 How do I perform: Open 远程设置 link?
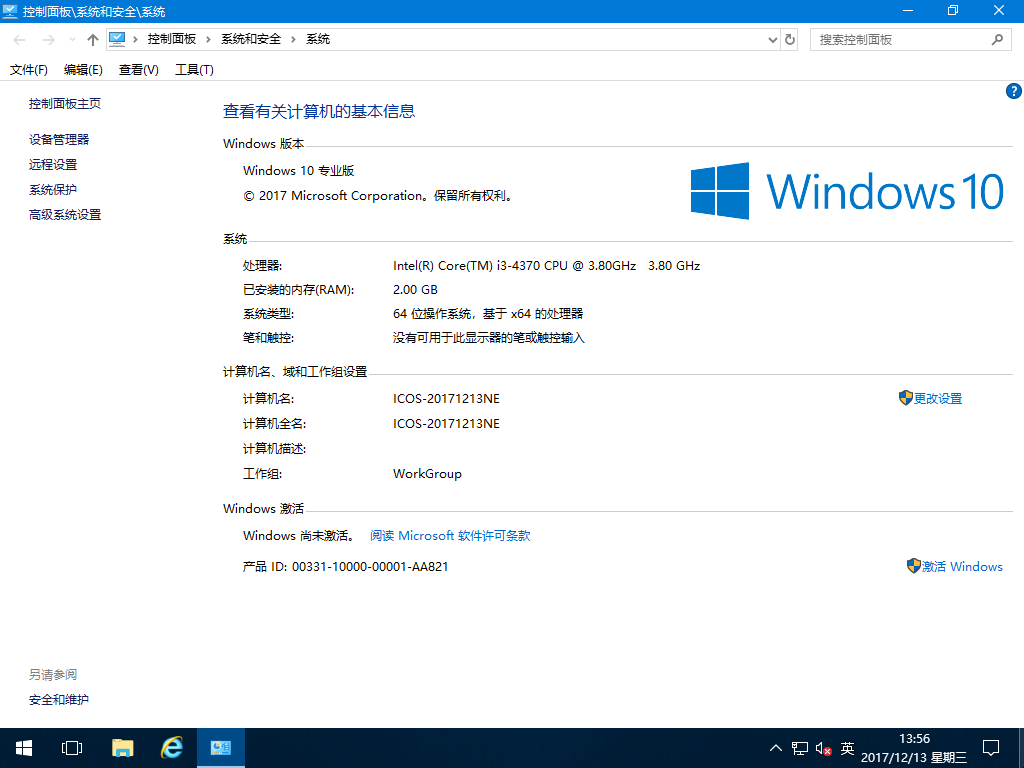(x=53, y=165)
